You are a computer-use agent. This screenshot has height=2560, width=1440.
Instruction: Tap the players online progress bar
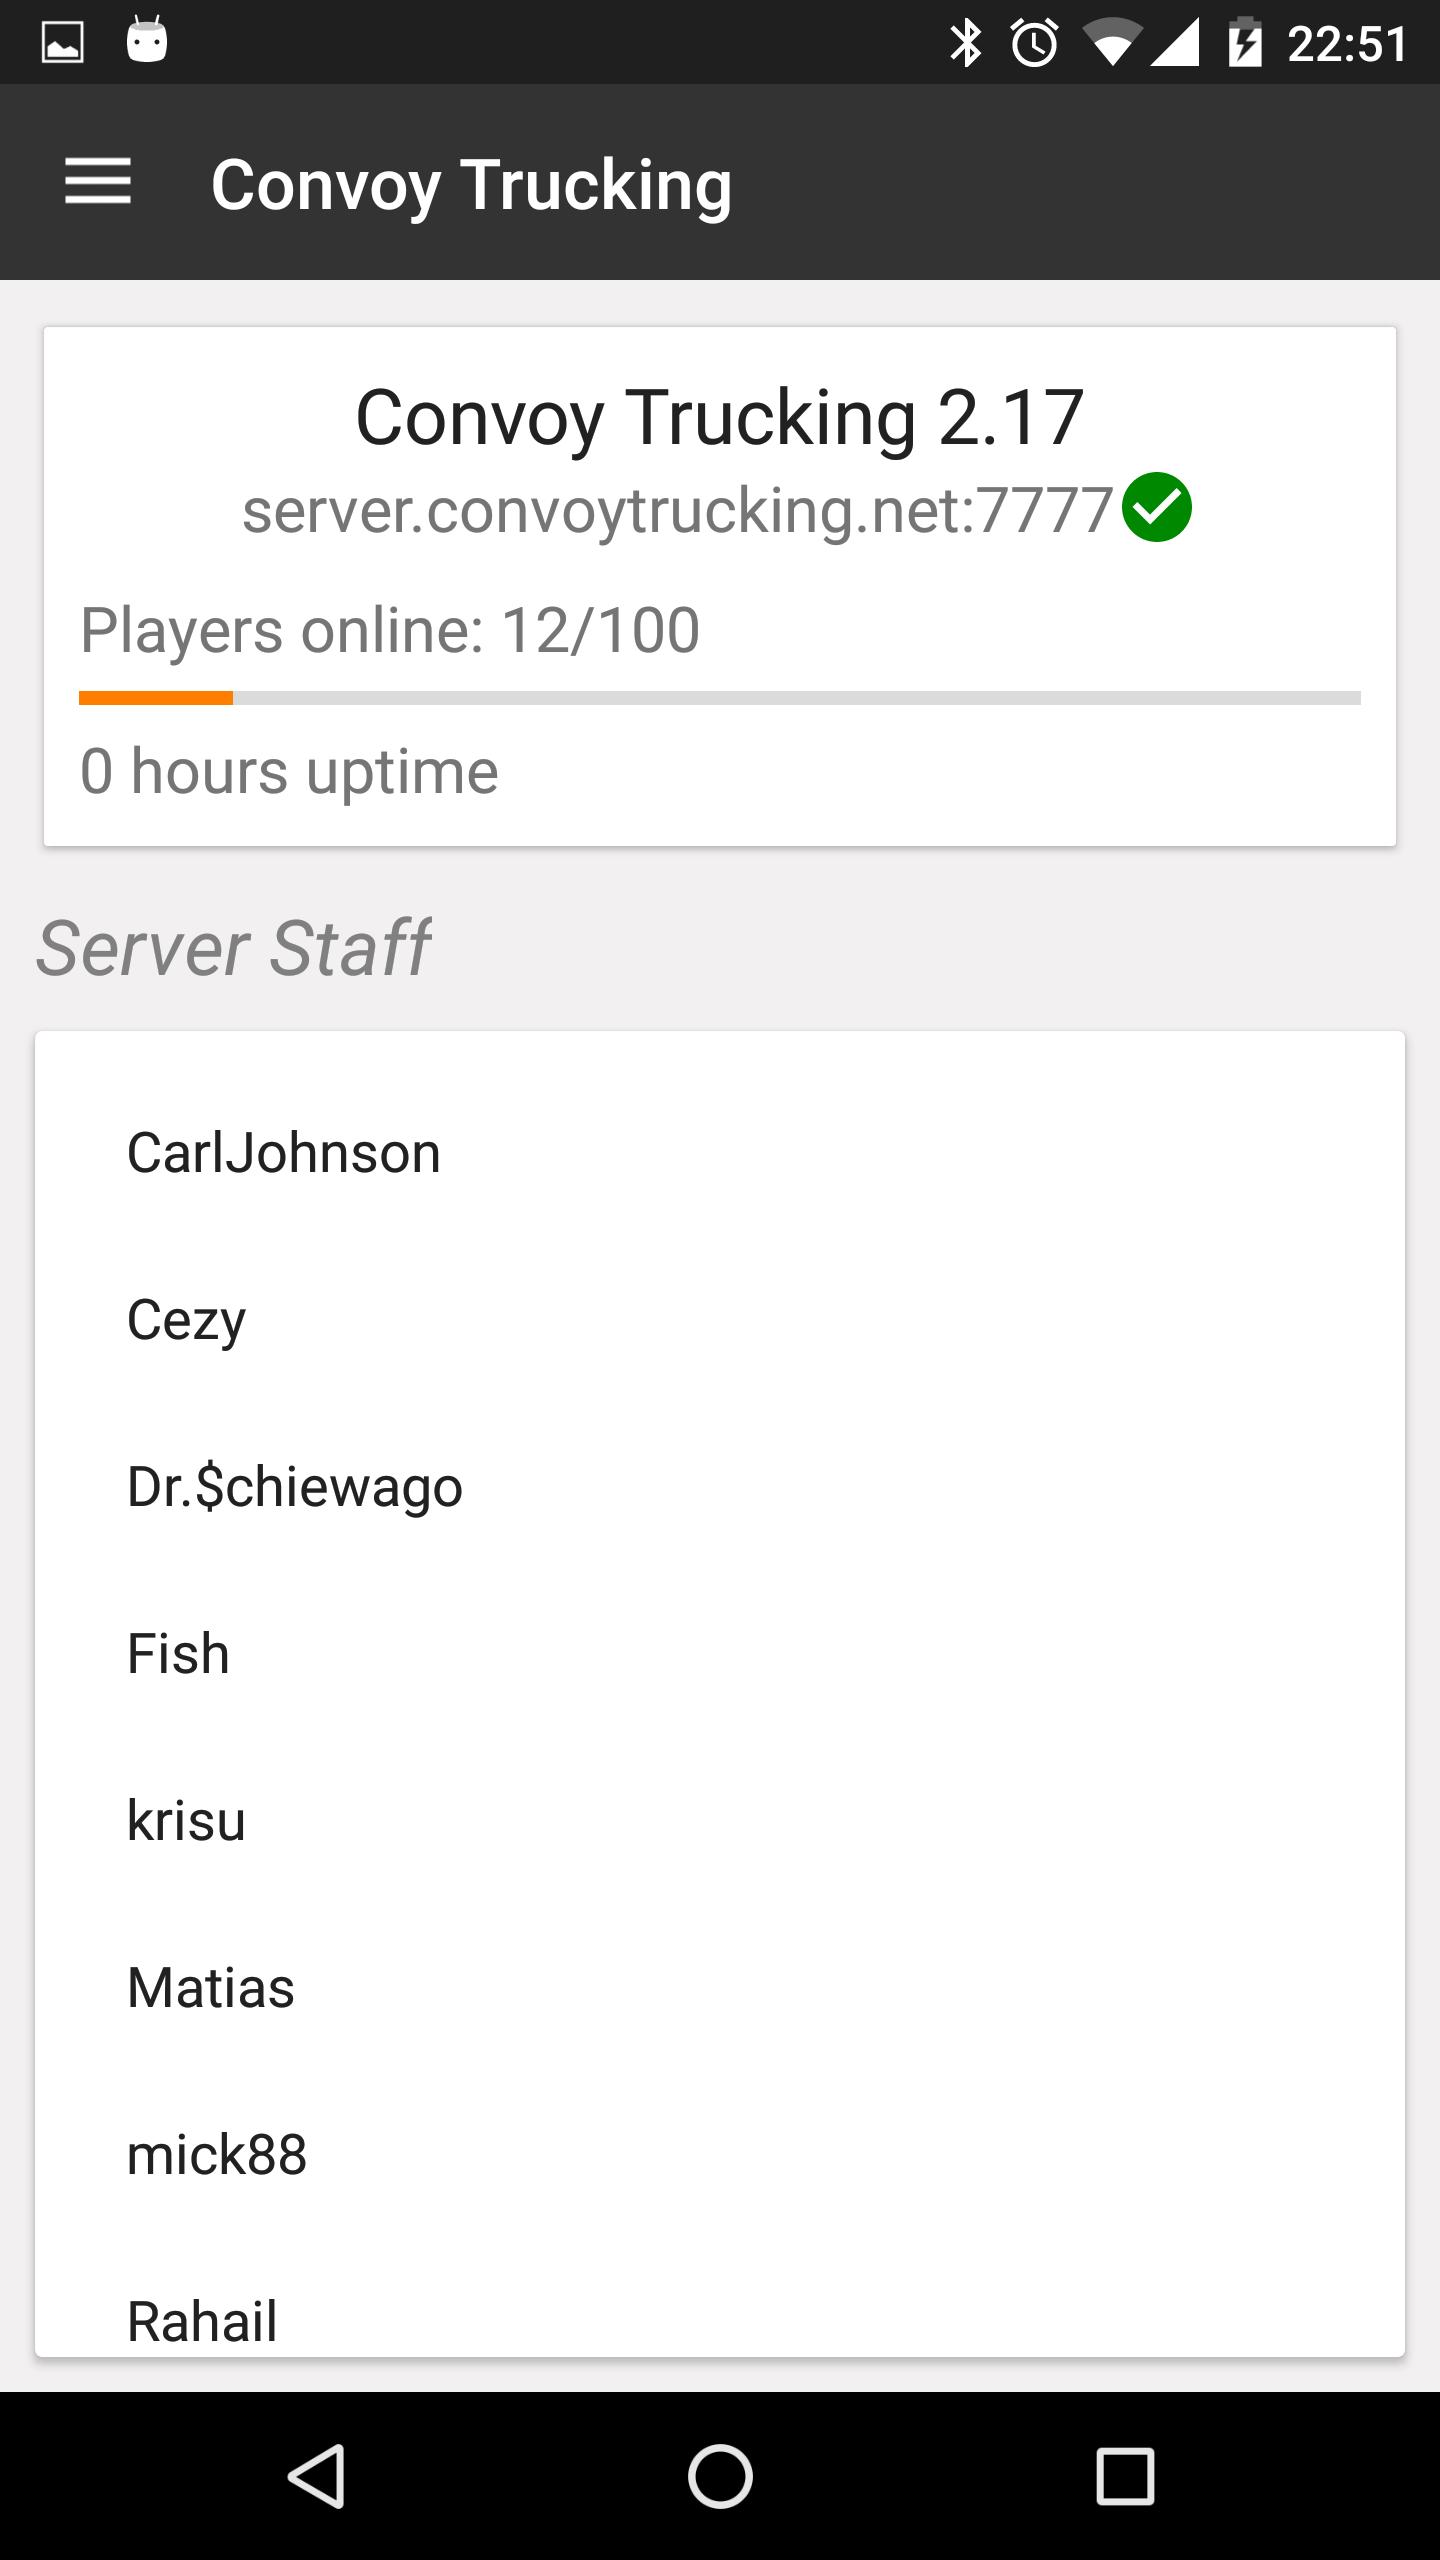click(720, 698)
